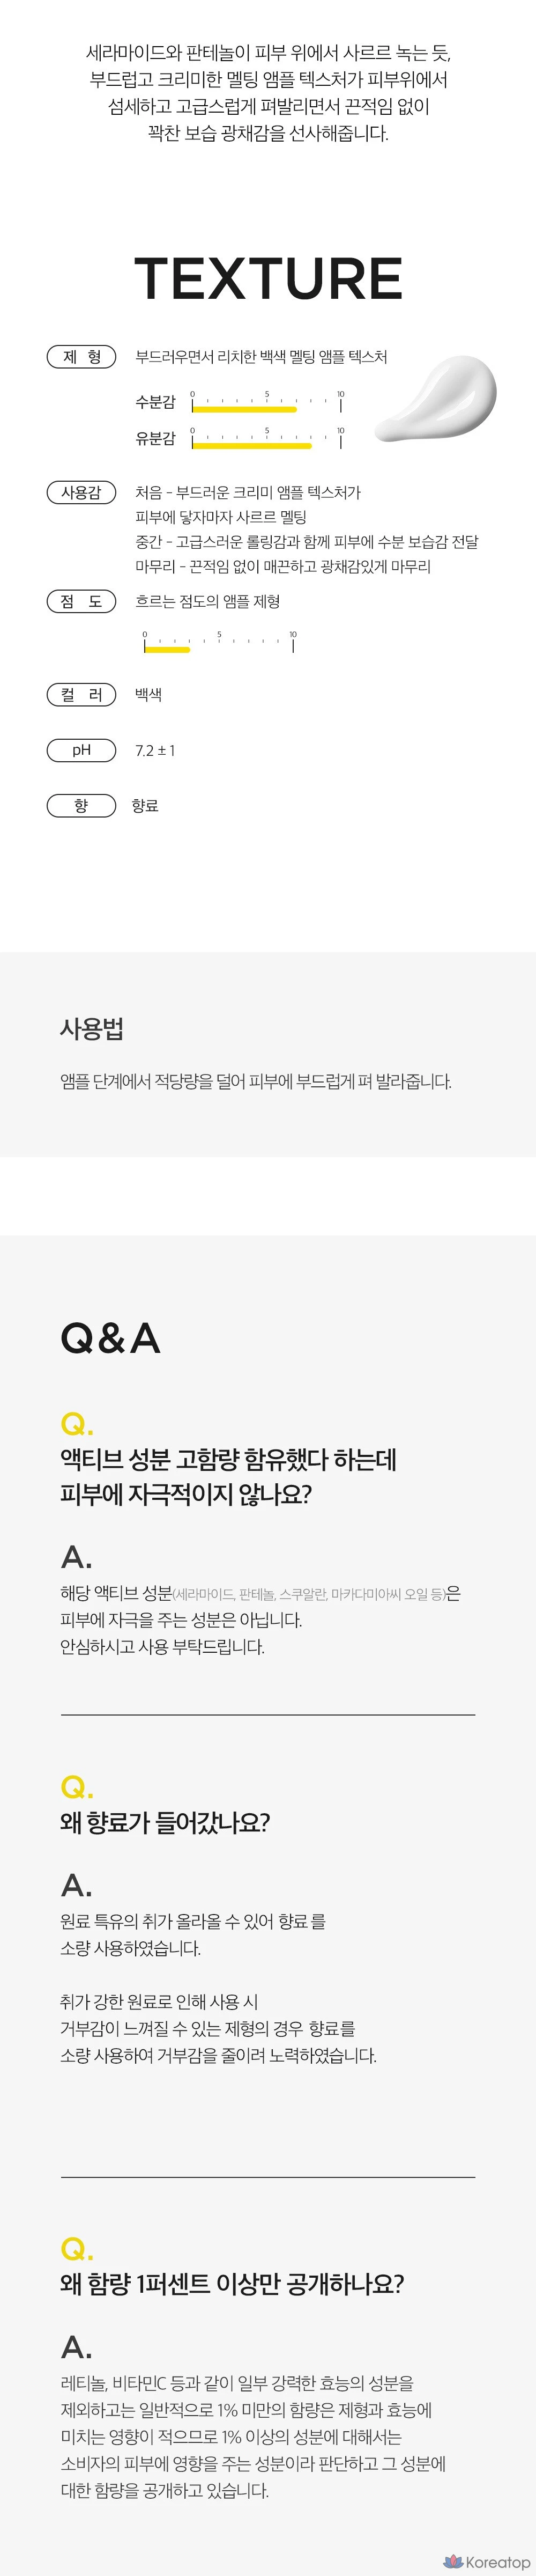The image size is (536, 2576).
Task: Click the yellow Q. above the 함량 1퍼센트 question
Action: pyautogui.click(x=76, y=2248)
